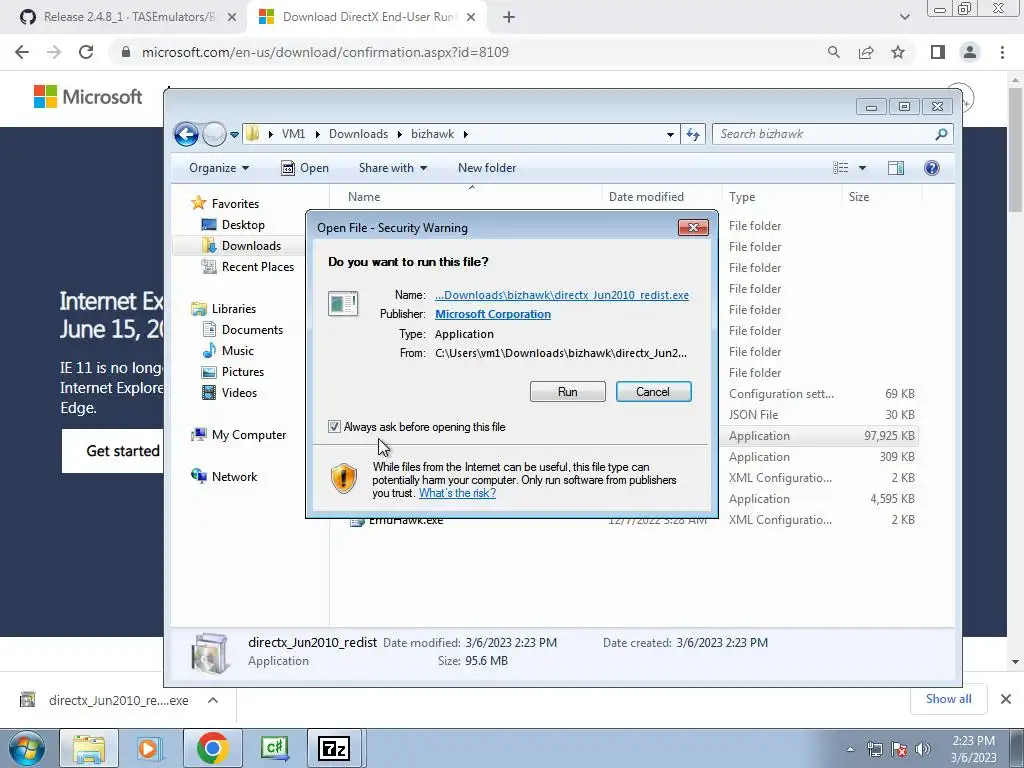
Task: Select My Computer in navigation pane
Action: 248,435
